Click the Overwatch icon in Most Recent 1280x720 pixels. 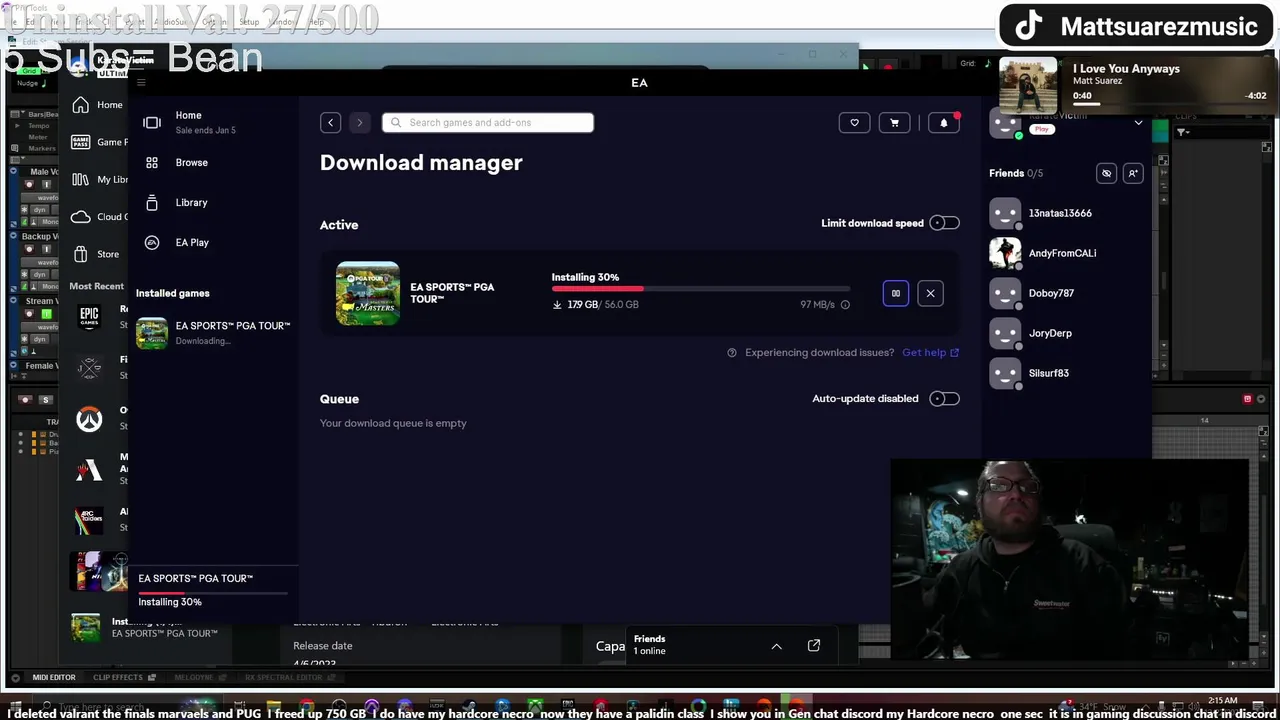click(89, 419)
